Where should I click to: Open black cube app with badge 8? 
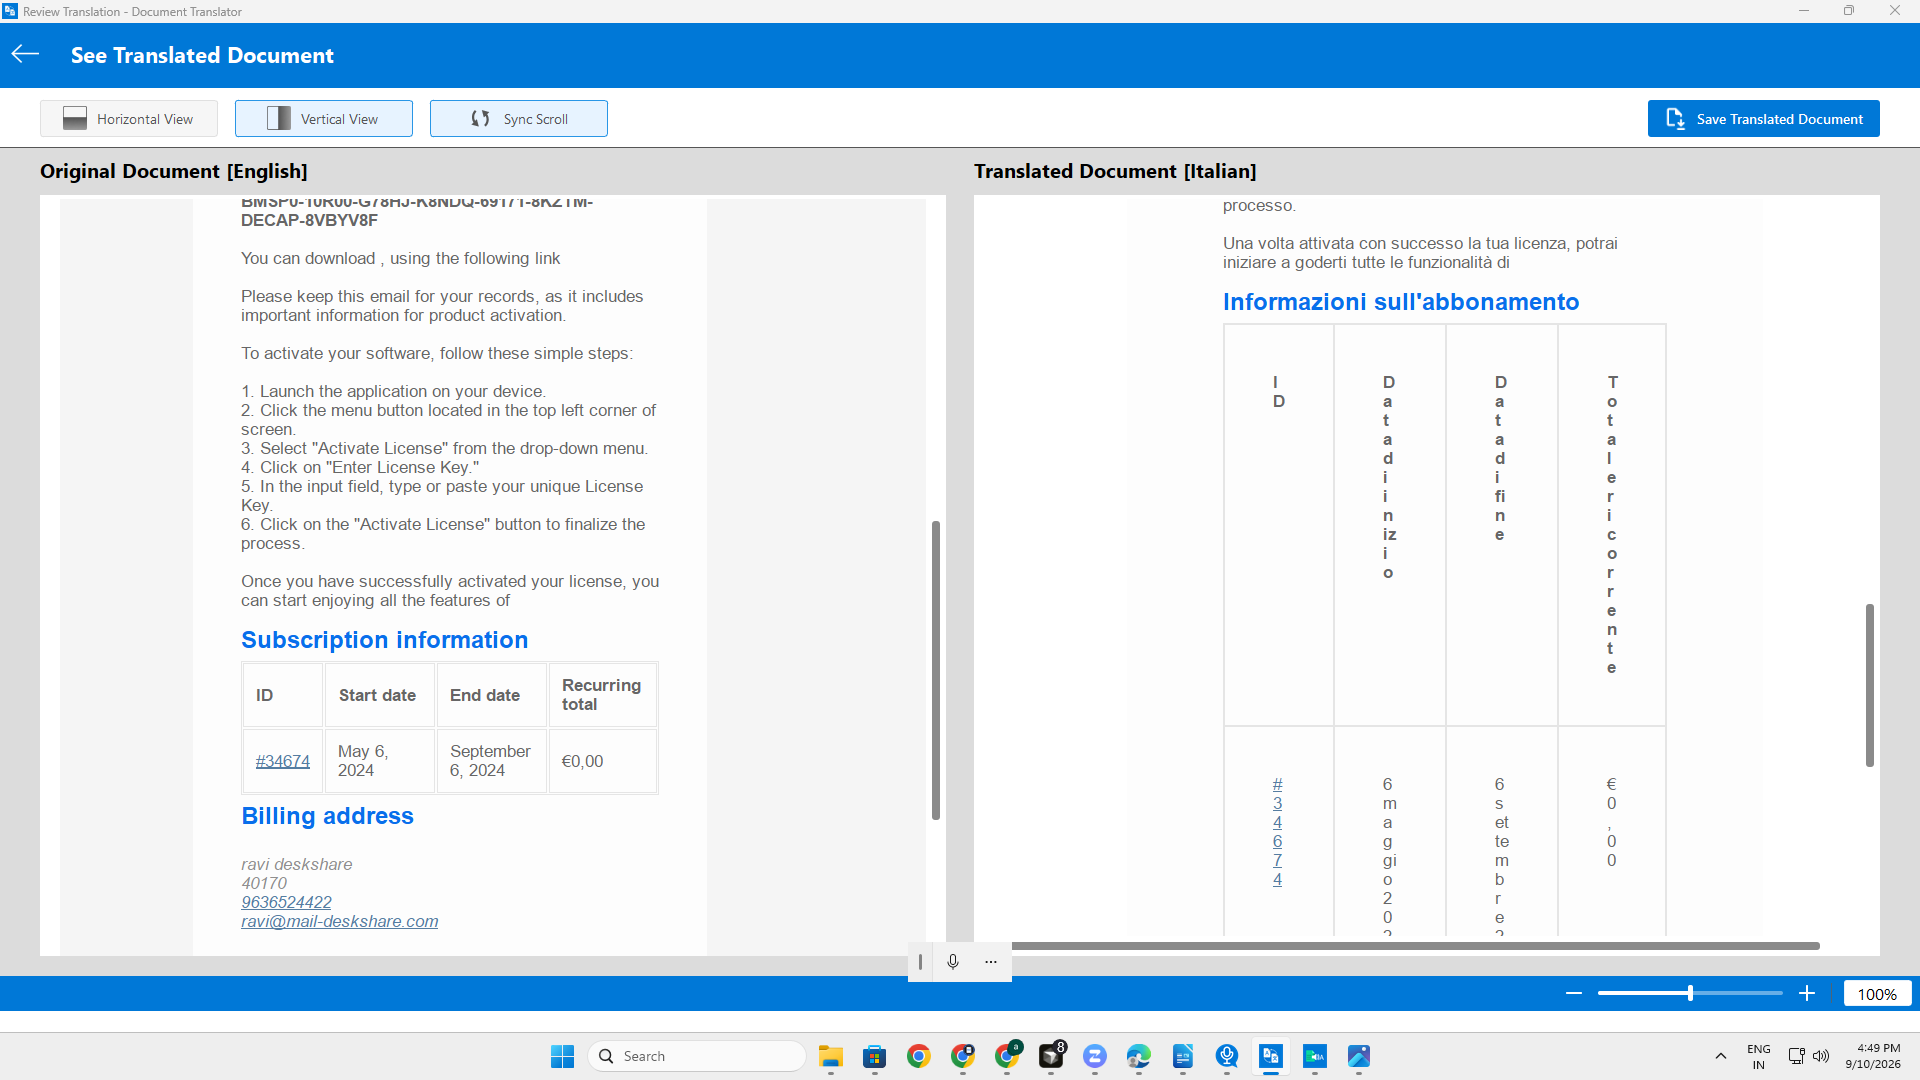[1051, 1056]
